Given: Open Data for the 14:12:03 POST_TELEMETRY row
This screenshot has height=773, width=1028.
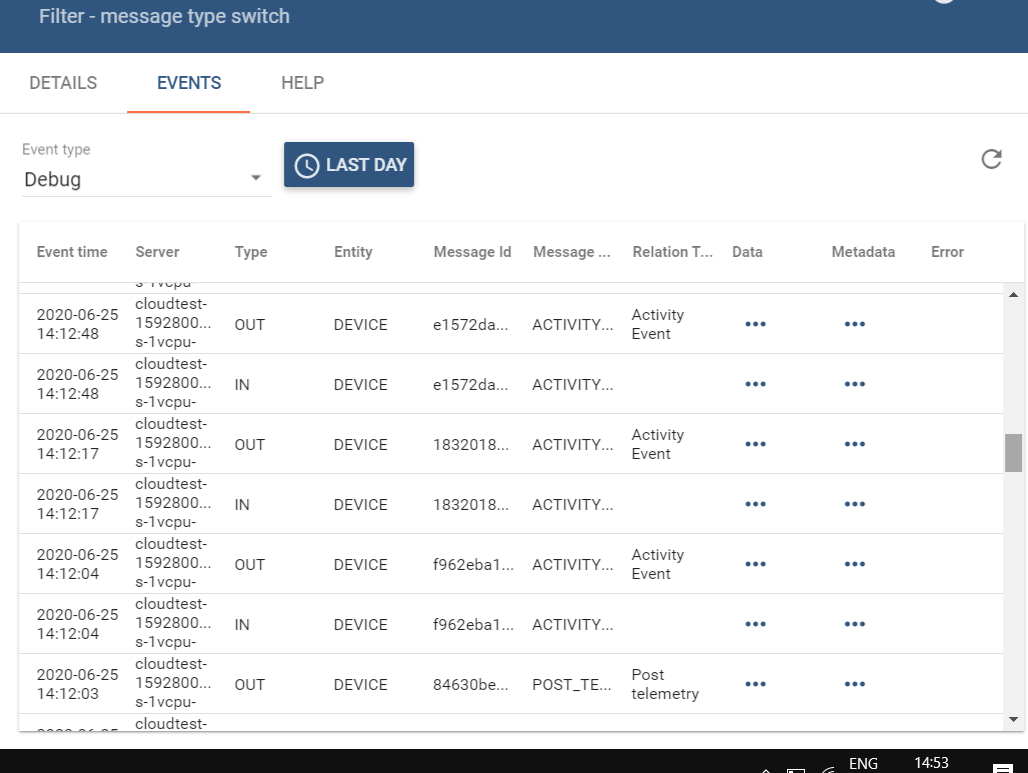Looking at the screenshot, I should click(755, 684).
